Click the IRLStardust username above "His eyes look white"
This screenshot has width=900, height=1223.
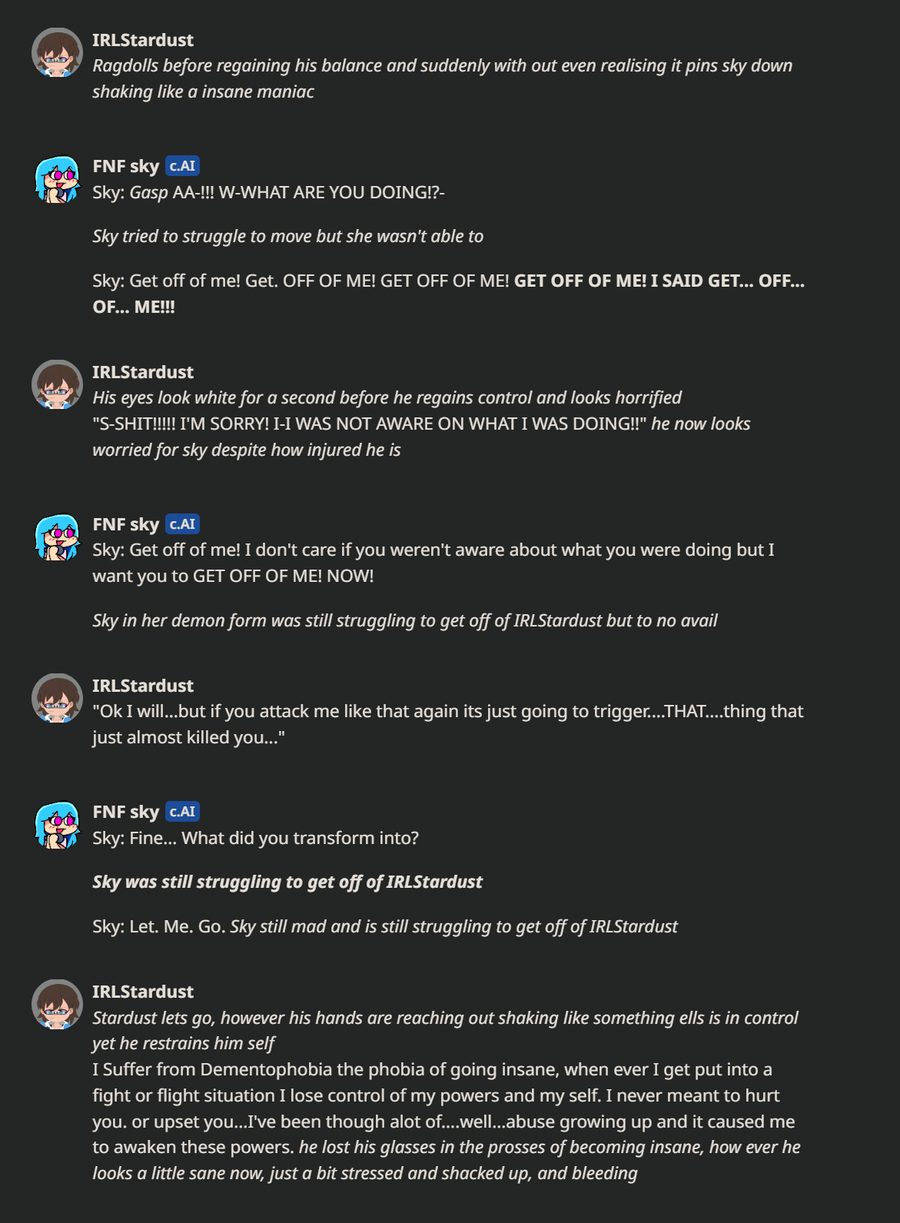coord(143,372)
